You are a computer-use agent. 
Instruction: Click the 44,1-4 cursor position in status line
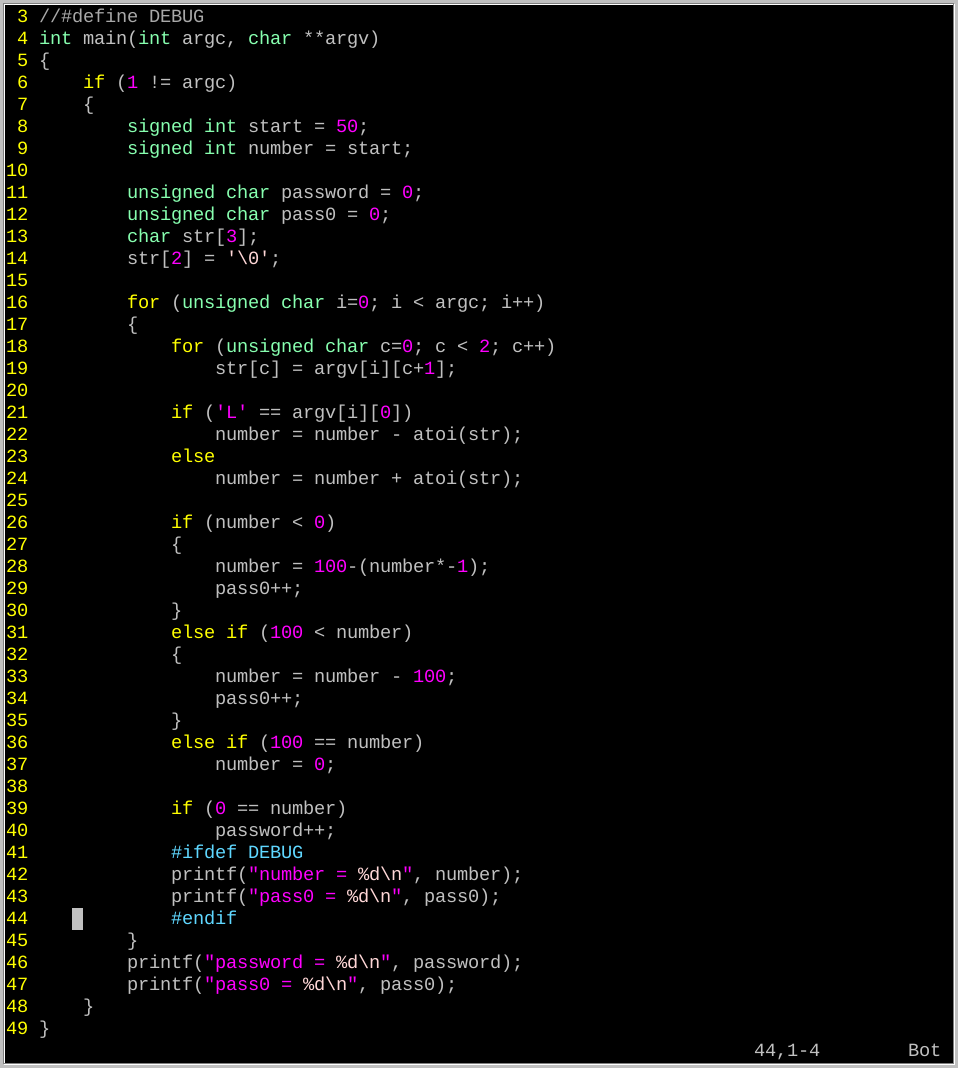point(786,1051)
